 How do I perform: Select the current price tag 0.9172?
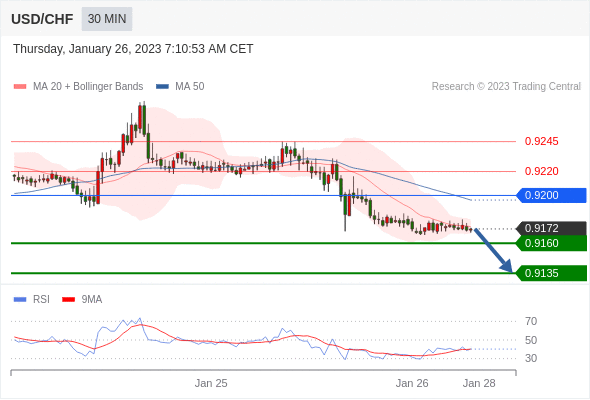[552, 228]
